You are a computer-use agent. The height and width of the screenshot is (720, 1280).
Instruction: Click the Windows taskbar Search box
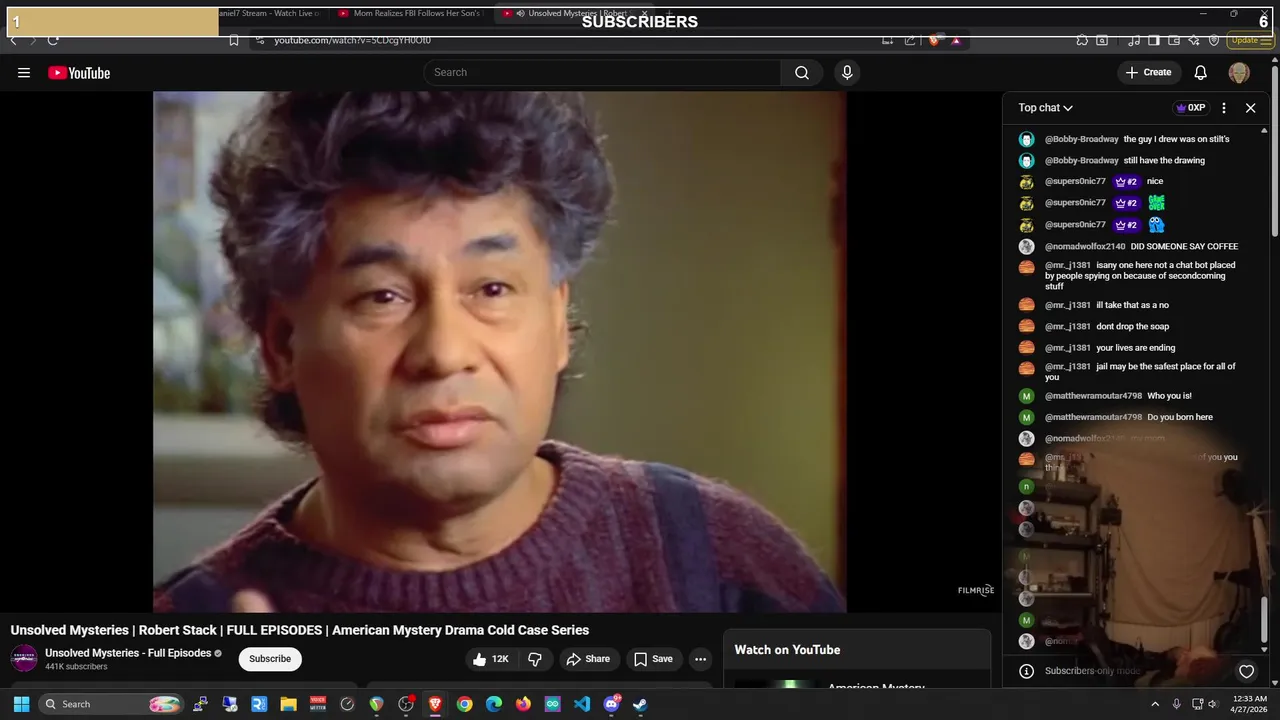pyautogui.click(x=112, y=704)
